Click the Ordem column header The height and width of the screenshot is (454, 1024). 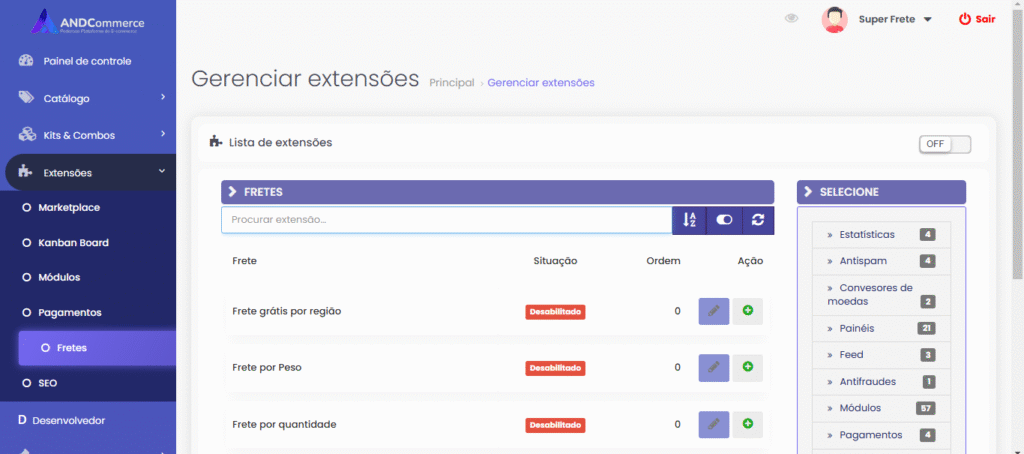[x=664, y=261]
